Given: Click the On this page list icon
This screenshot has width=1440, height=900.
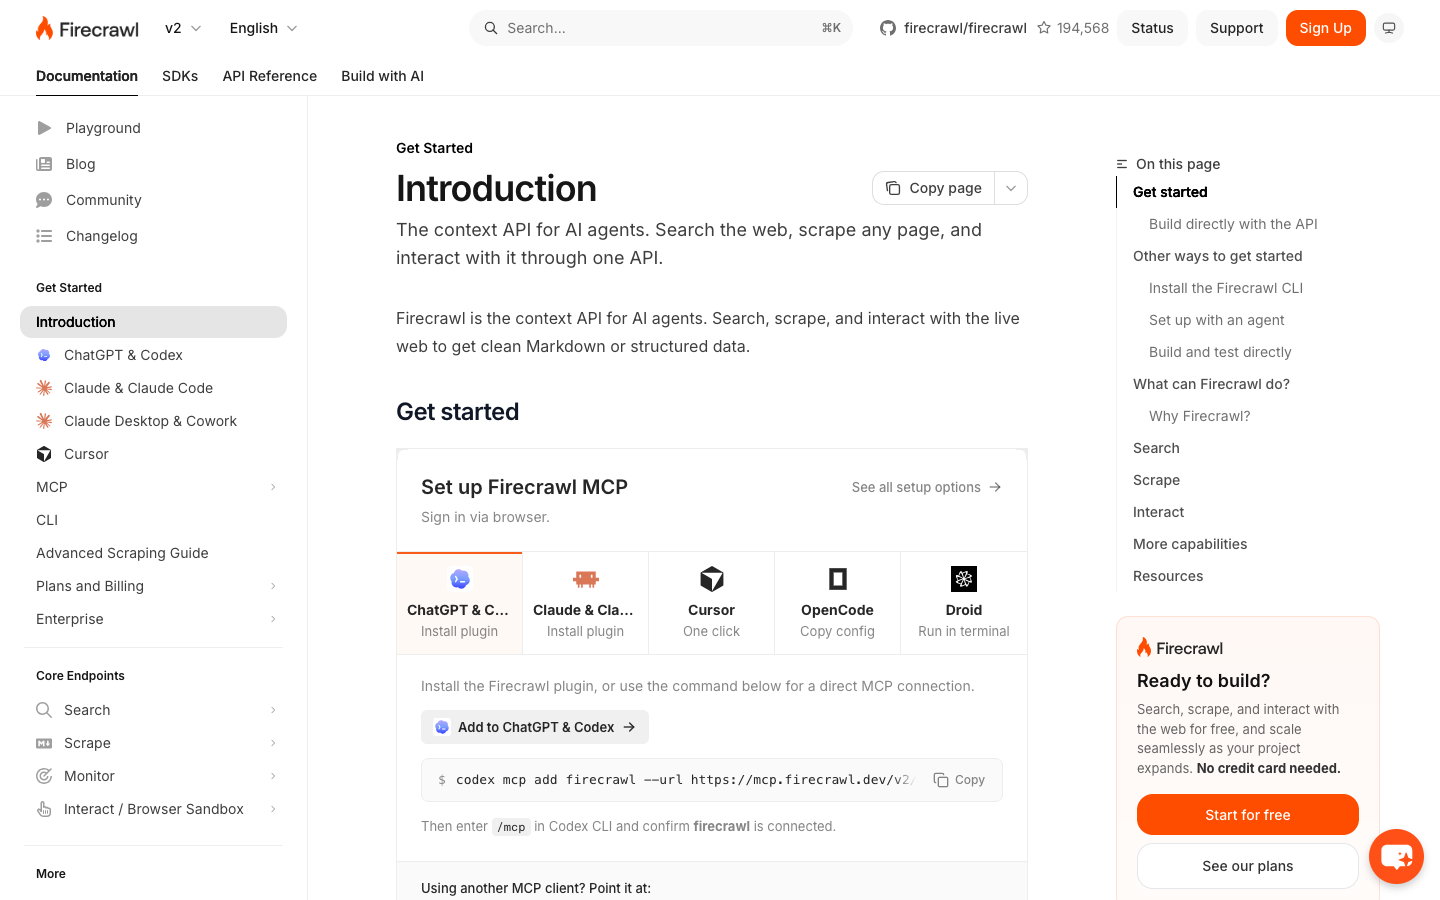Looking at the screenshot, I should (x=1122, y=164).
